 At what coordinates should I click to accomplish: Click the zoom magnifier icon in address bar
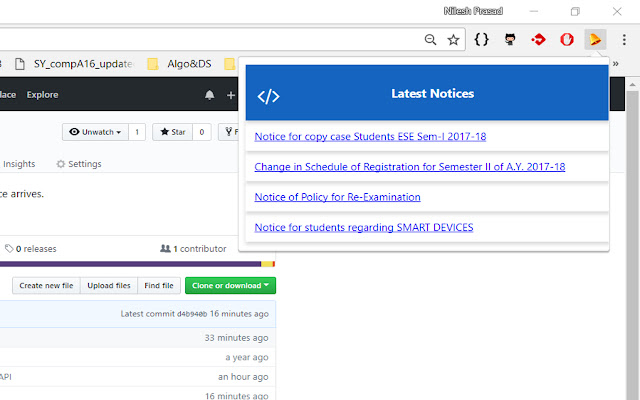tap(430, 40)
